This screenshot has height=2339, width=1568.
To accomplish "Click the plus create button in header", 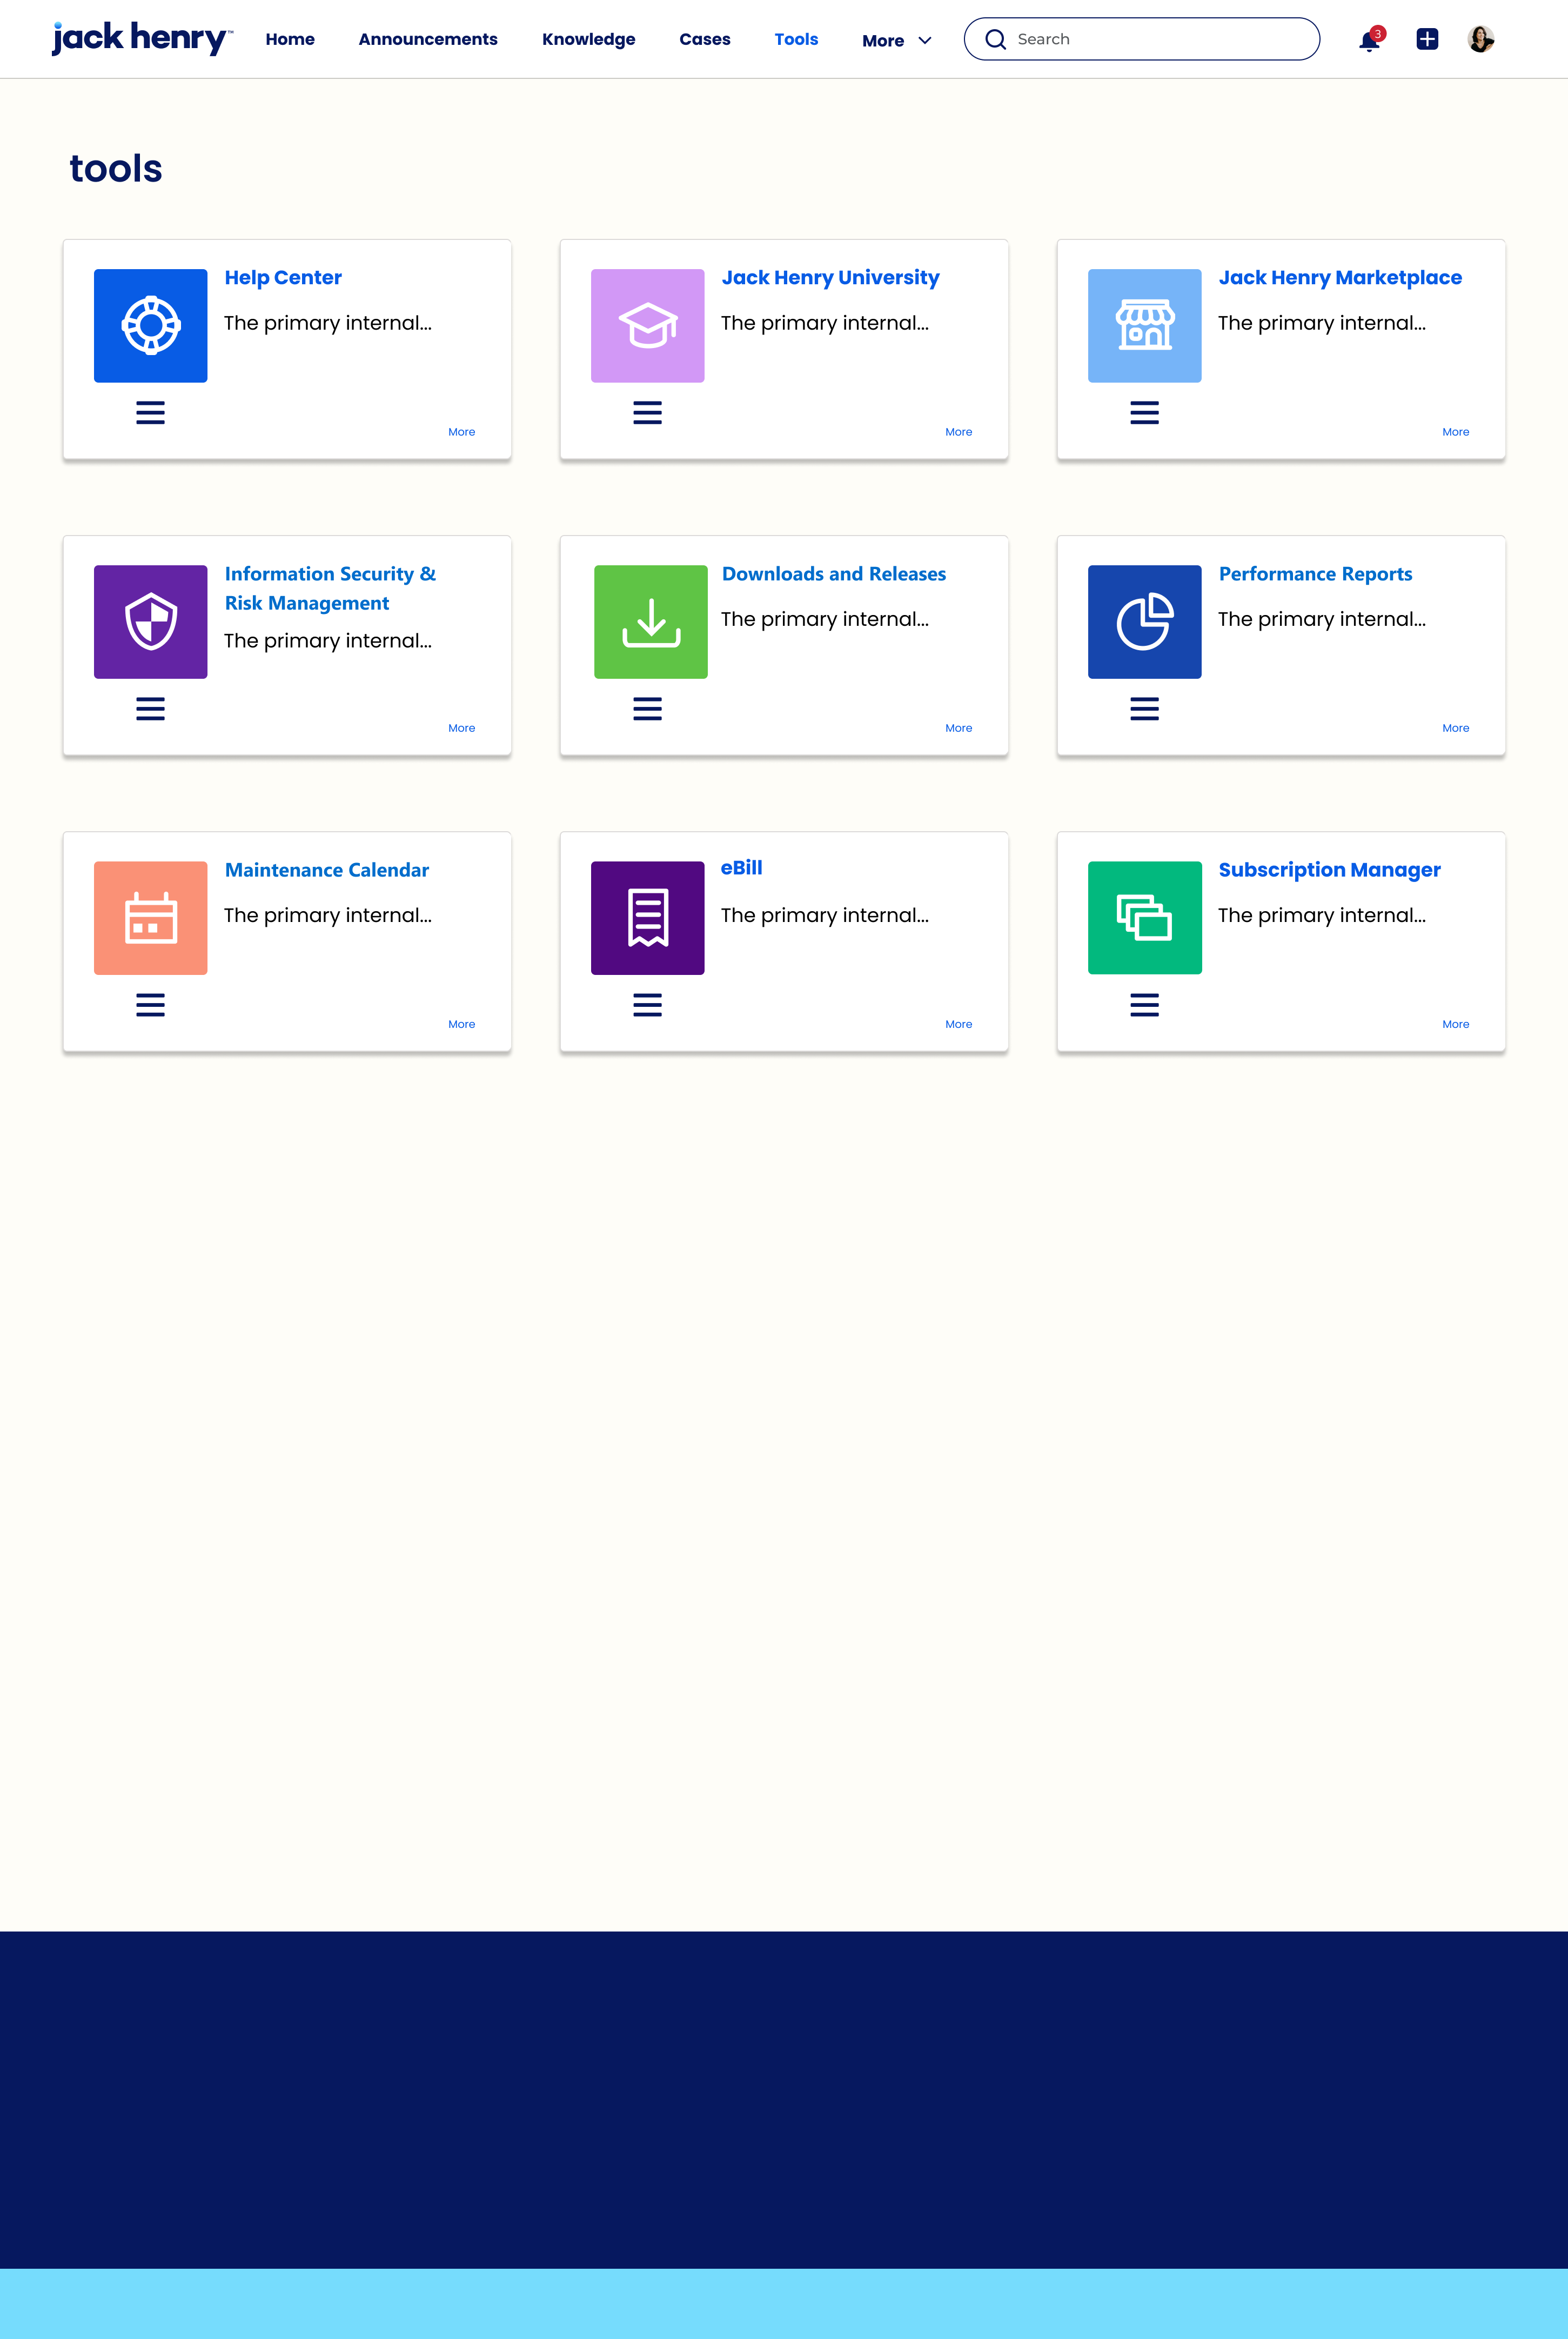I will pyautogui.click(x=1427, y=39).
